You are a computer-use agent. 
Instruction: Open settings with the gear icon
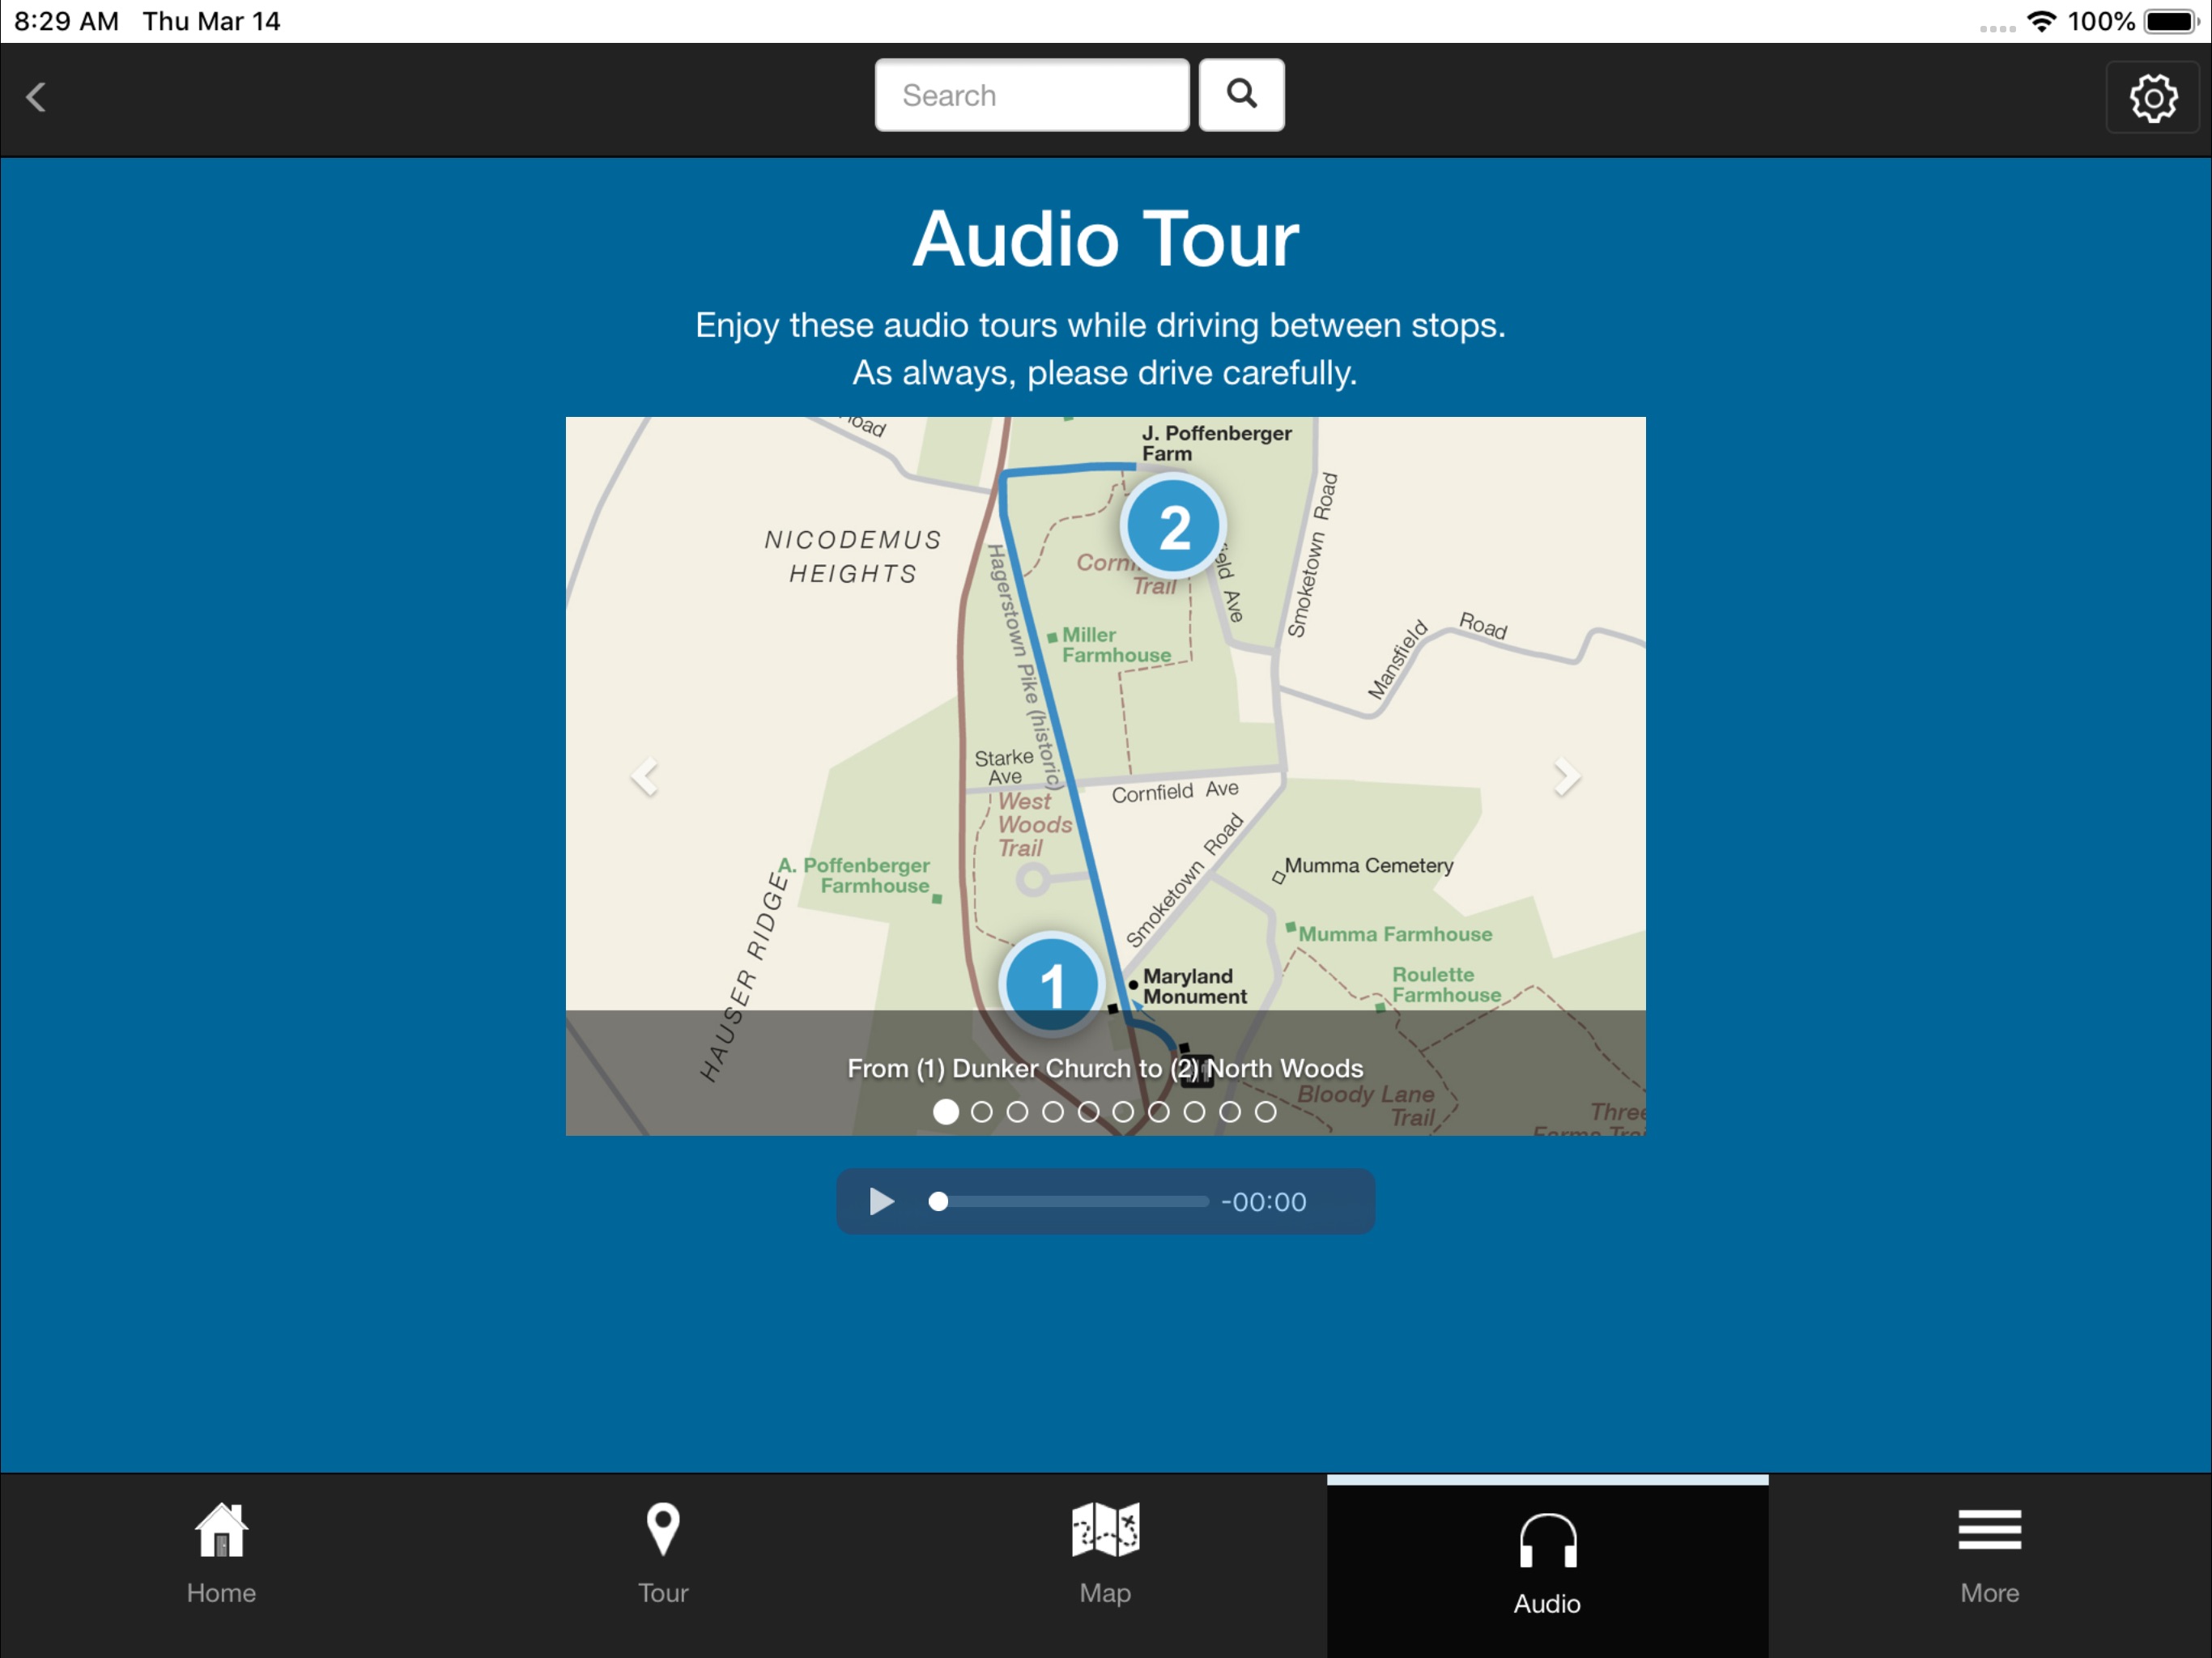point(2152,97)
